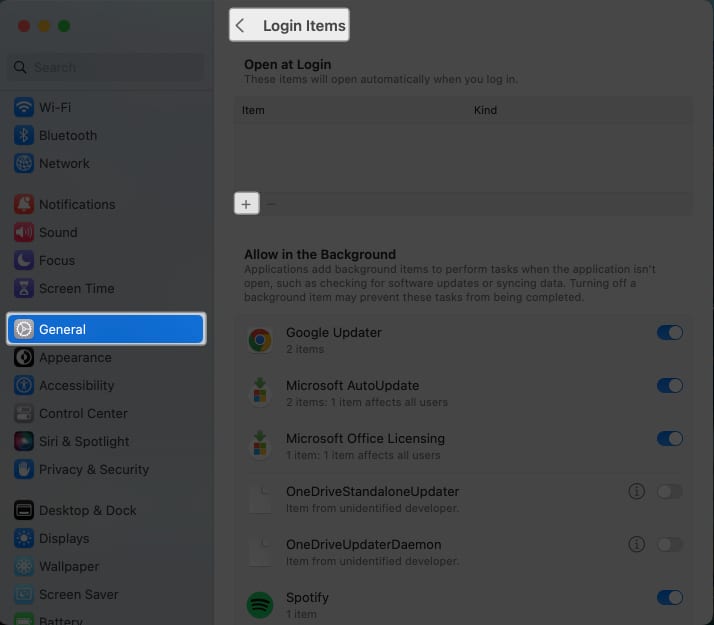Viewport: 714px width, 625px height.
Task: Go back using the Login Items chevron
Action: click(240, 25)
